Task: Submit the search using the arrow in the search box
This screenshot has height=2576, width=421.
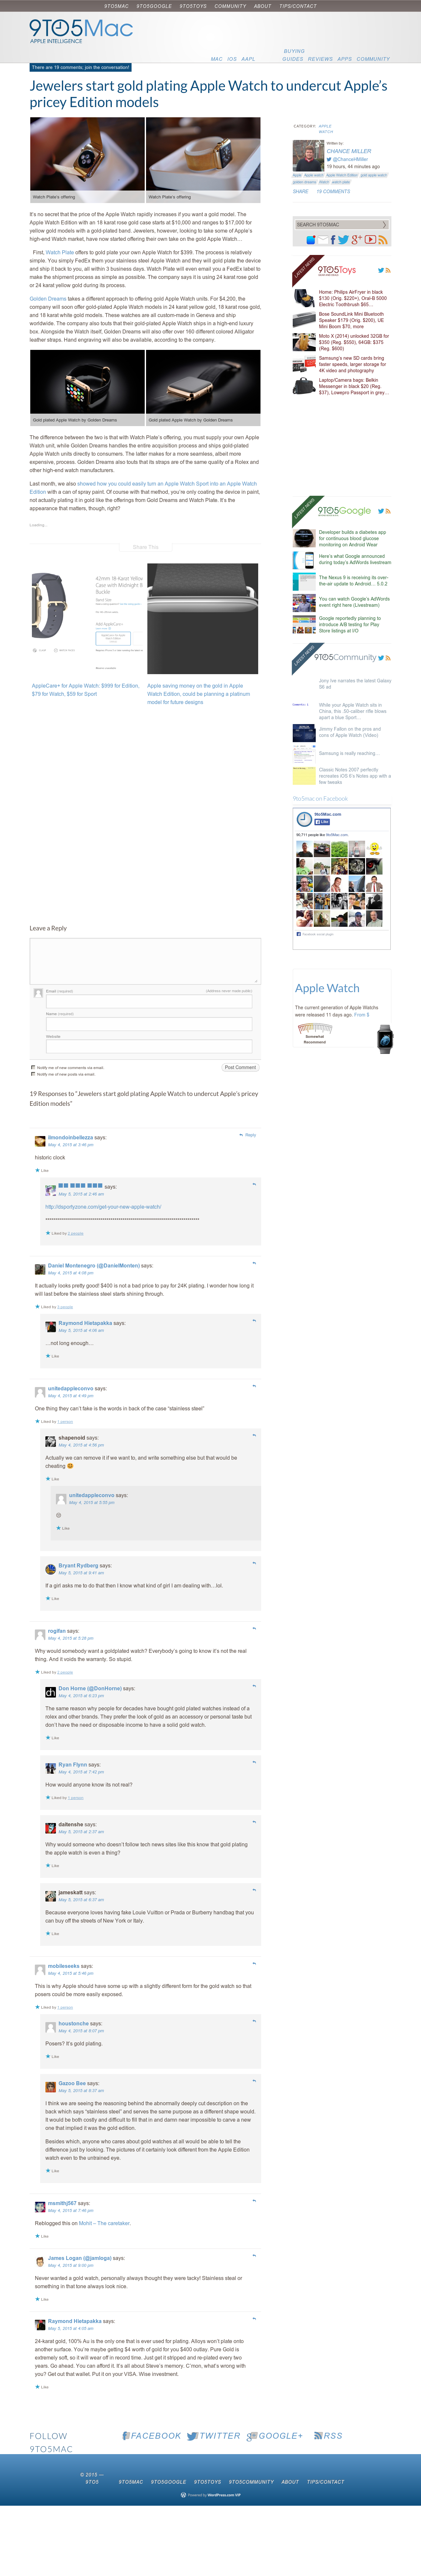Action: tap(384, 225)
